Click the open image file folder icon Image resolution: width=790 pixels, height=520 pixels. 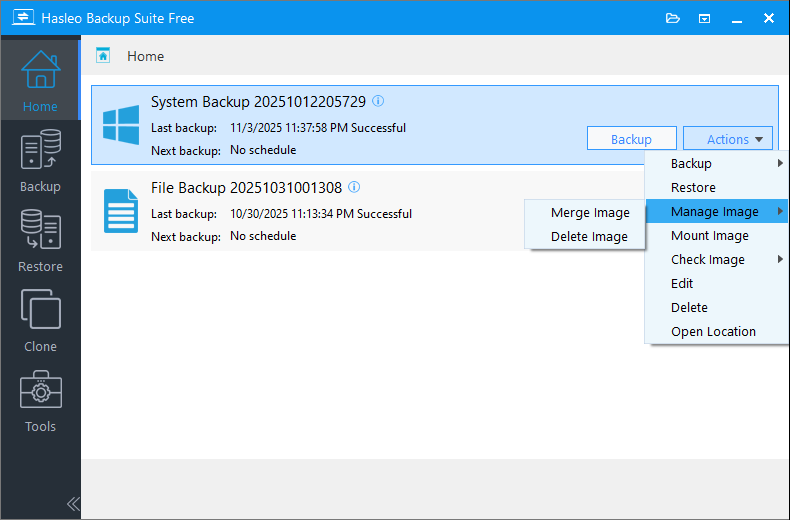[673, 19]
